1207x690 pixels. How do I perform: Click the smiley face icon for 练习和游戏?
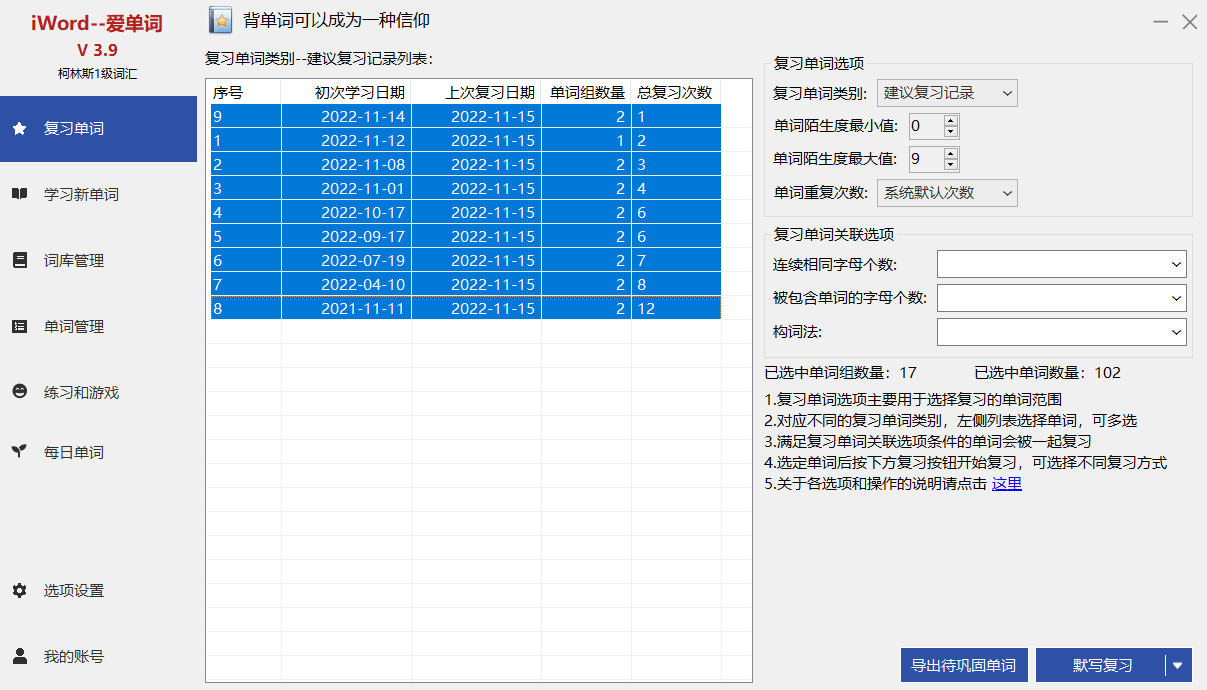[x=19, y=392]
